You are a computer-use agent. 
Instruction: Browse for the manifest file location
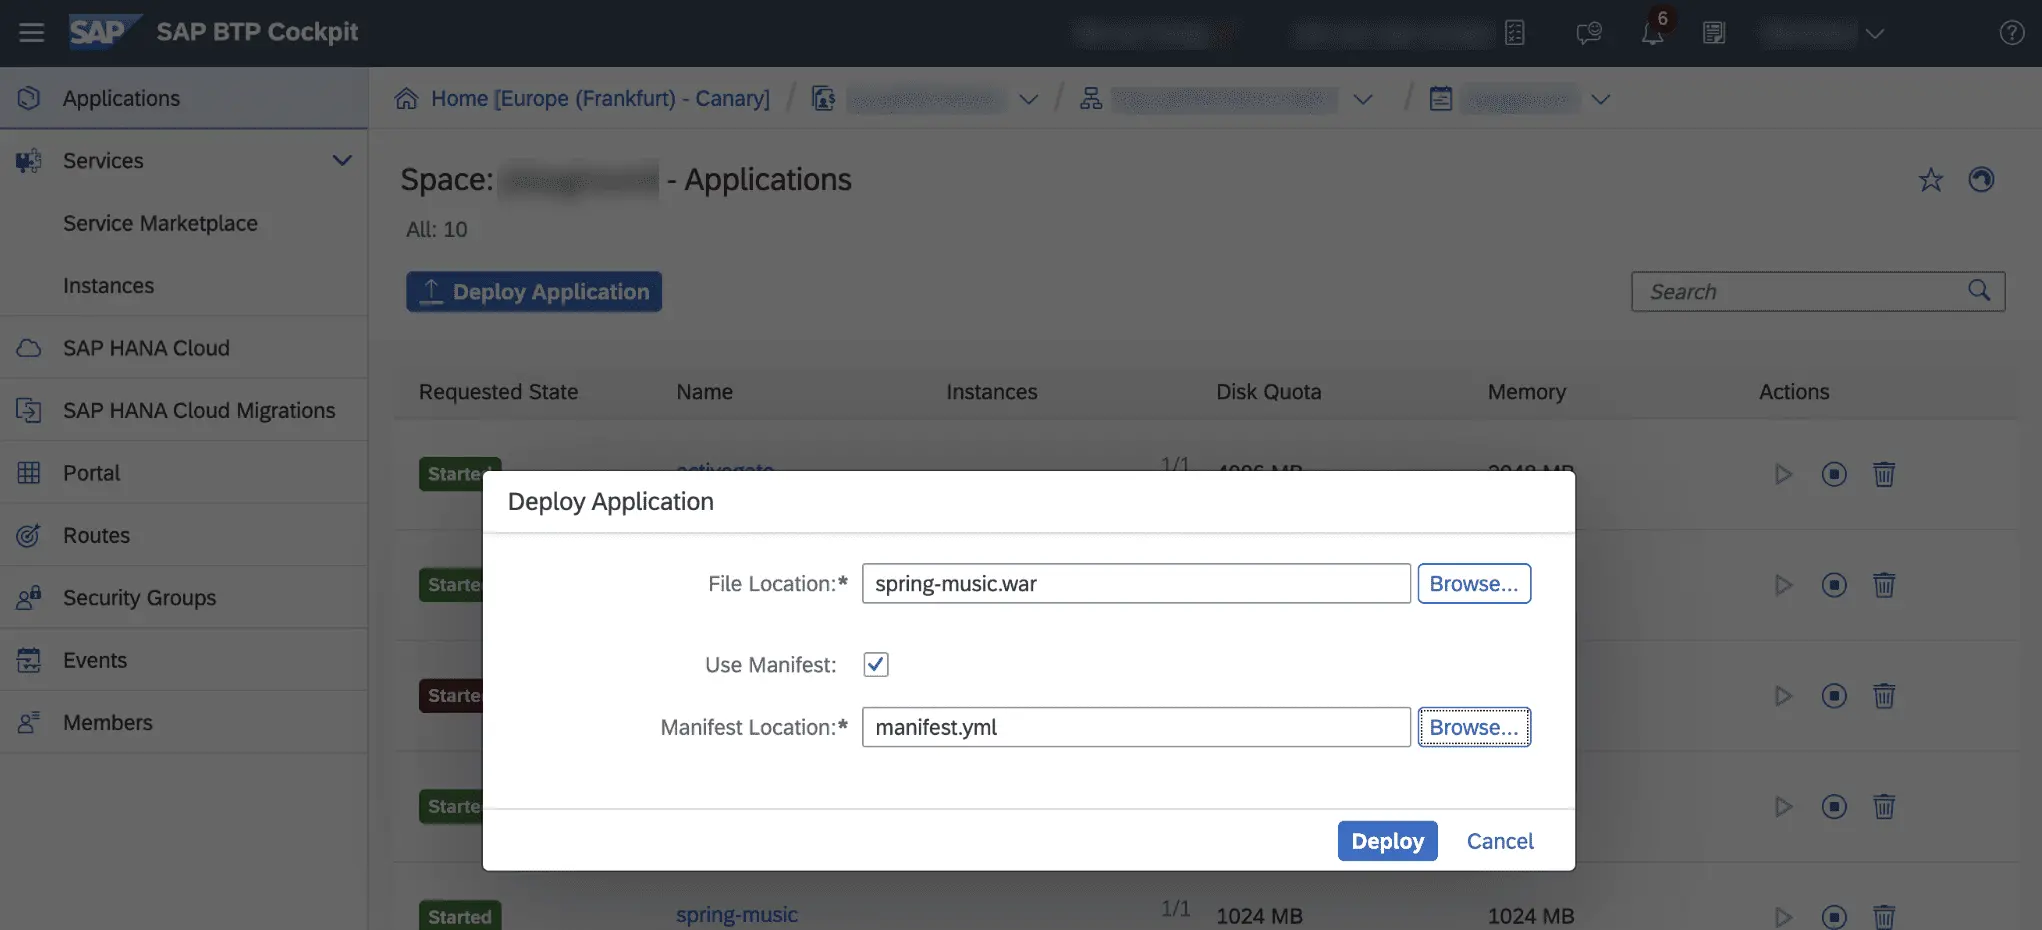point(1473,728)
